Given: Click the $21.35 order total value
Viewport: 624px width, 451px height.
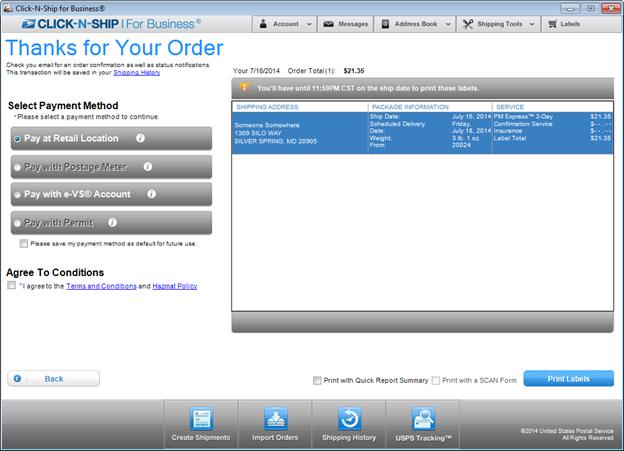Looking at the screenshot, I should coord(354,71).
